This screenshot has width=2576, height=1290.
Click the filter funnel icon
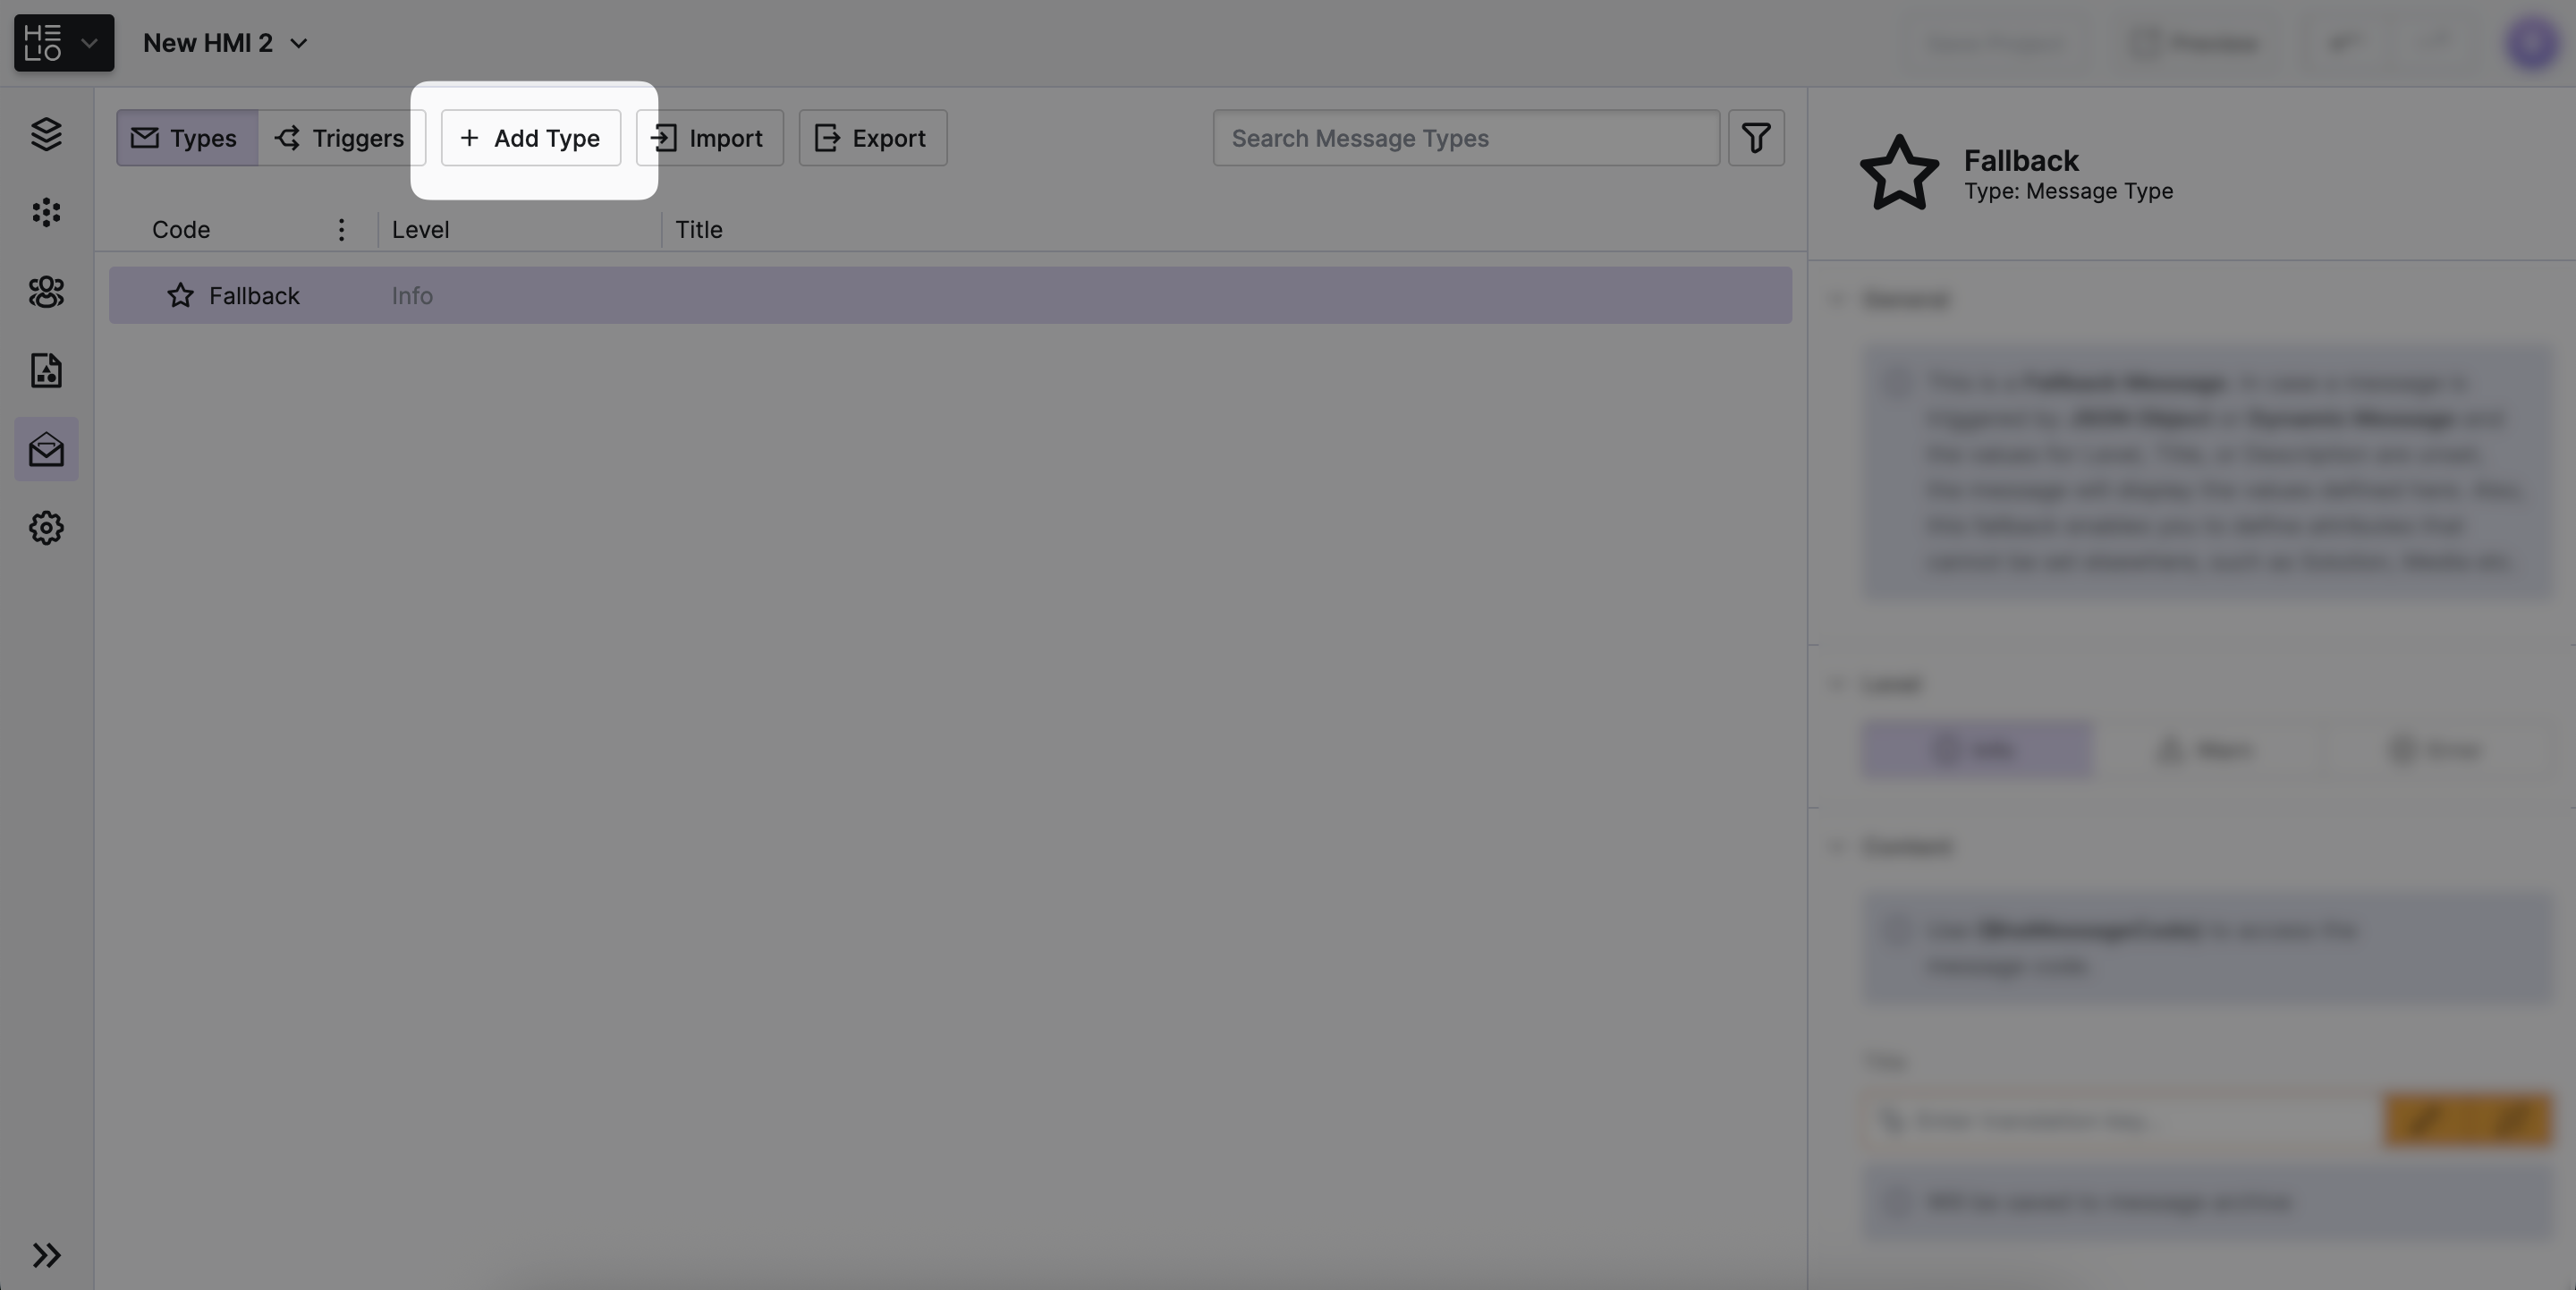pyautogui.click(x=1756, y=138)
